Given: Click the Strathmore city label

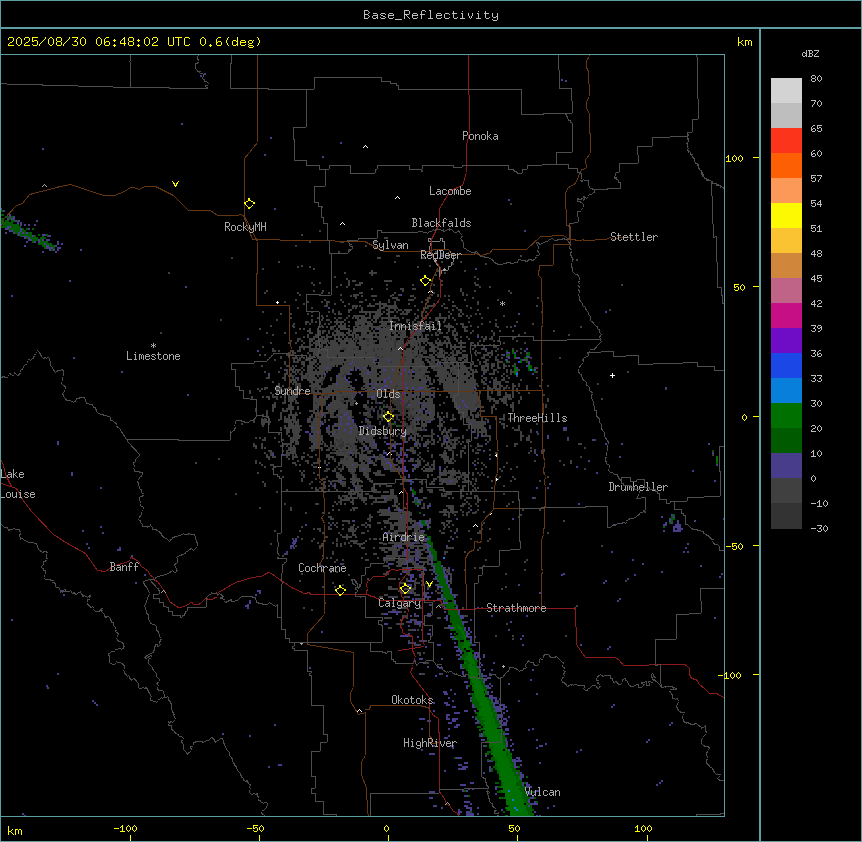Looking at the screenshot, I should click(x=516, y=608).
